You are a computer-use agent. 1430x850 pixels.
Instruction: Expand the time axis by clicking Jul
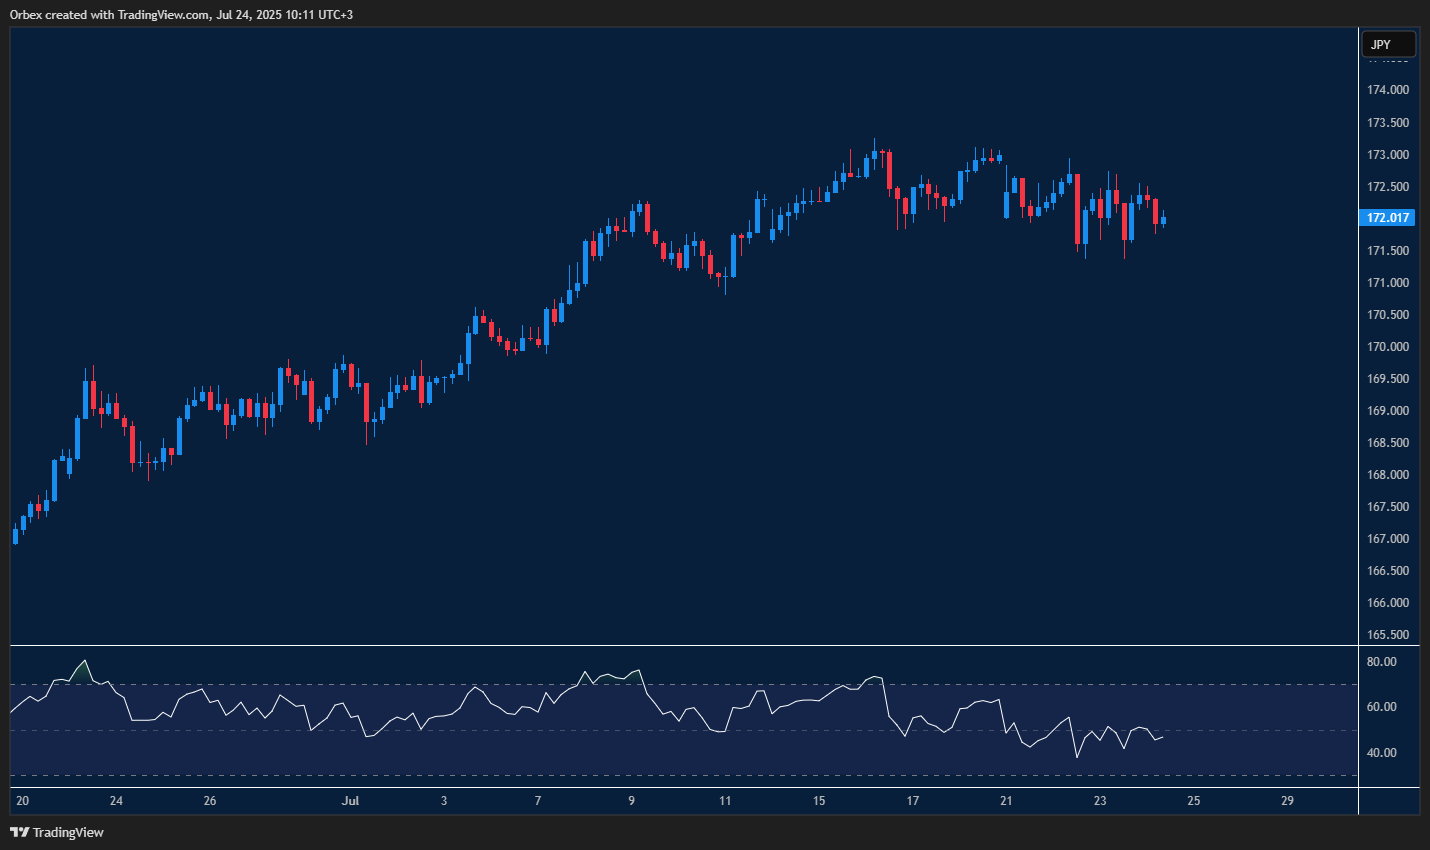tap(351, 801)
